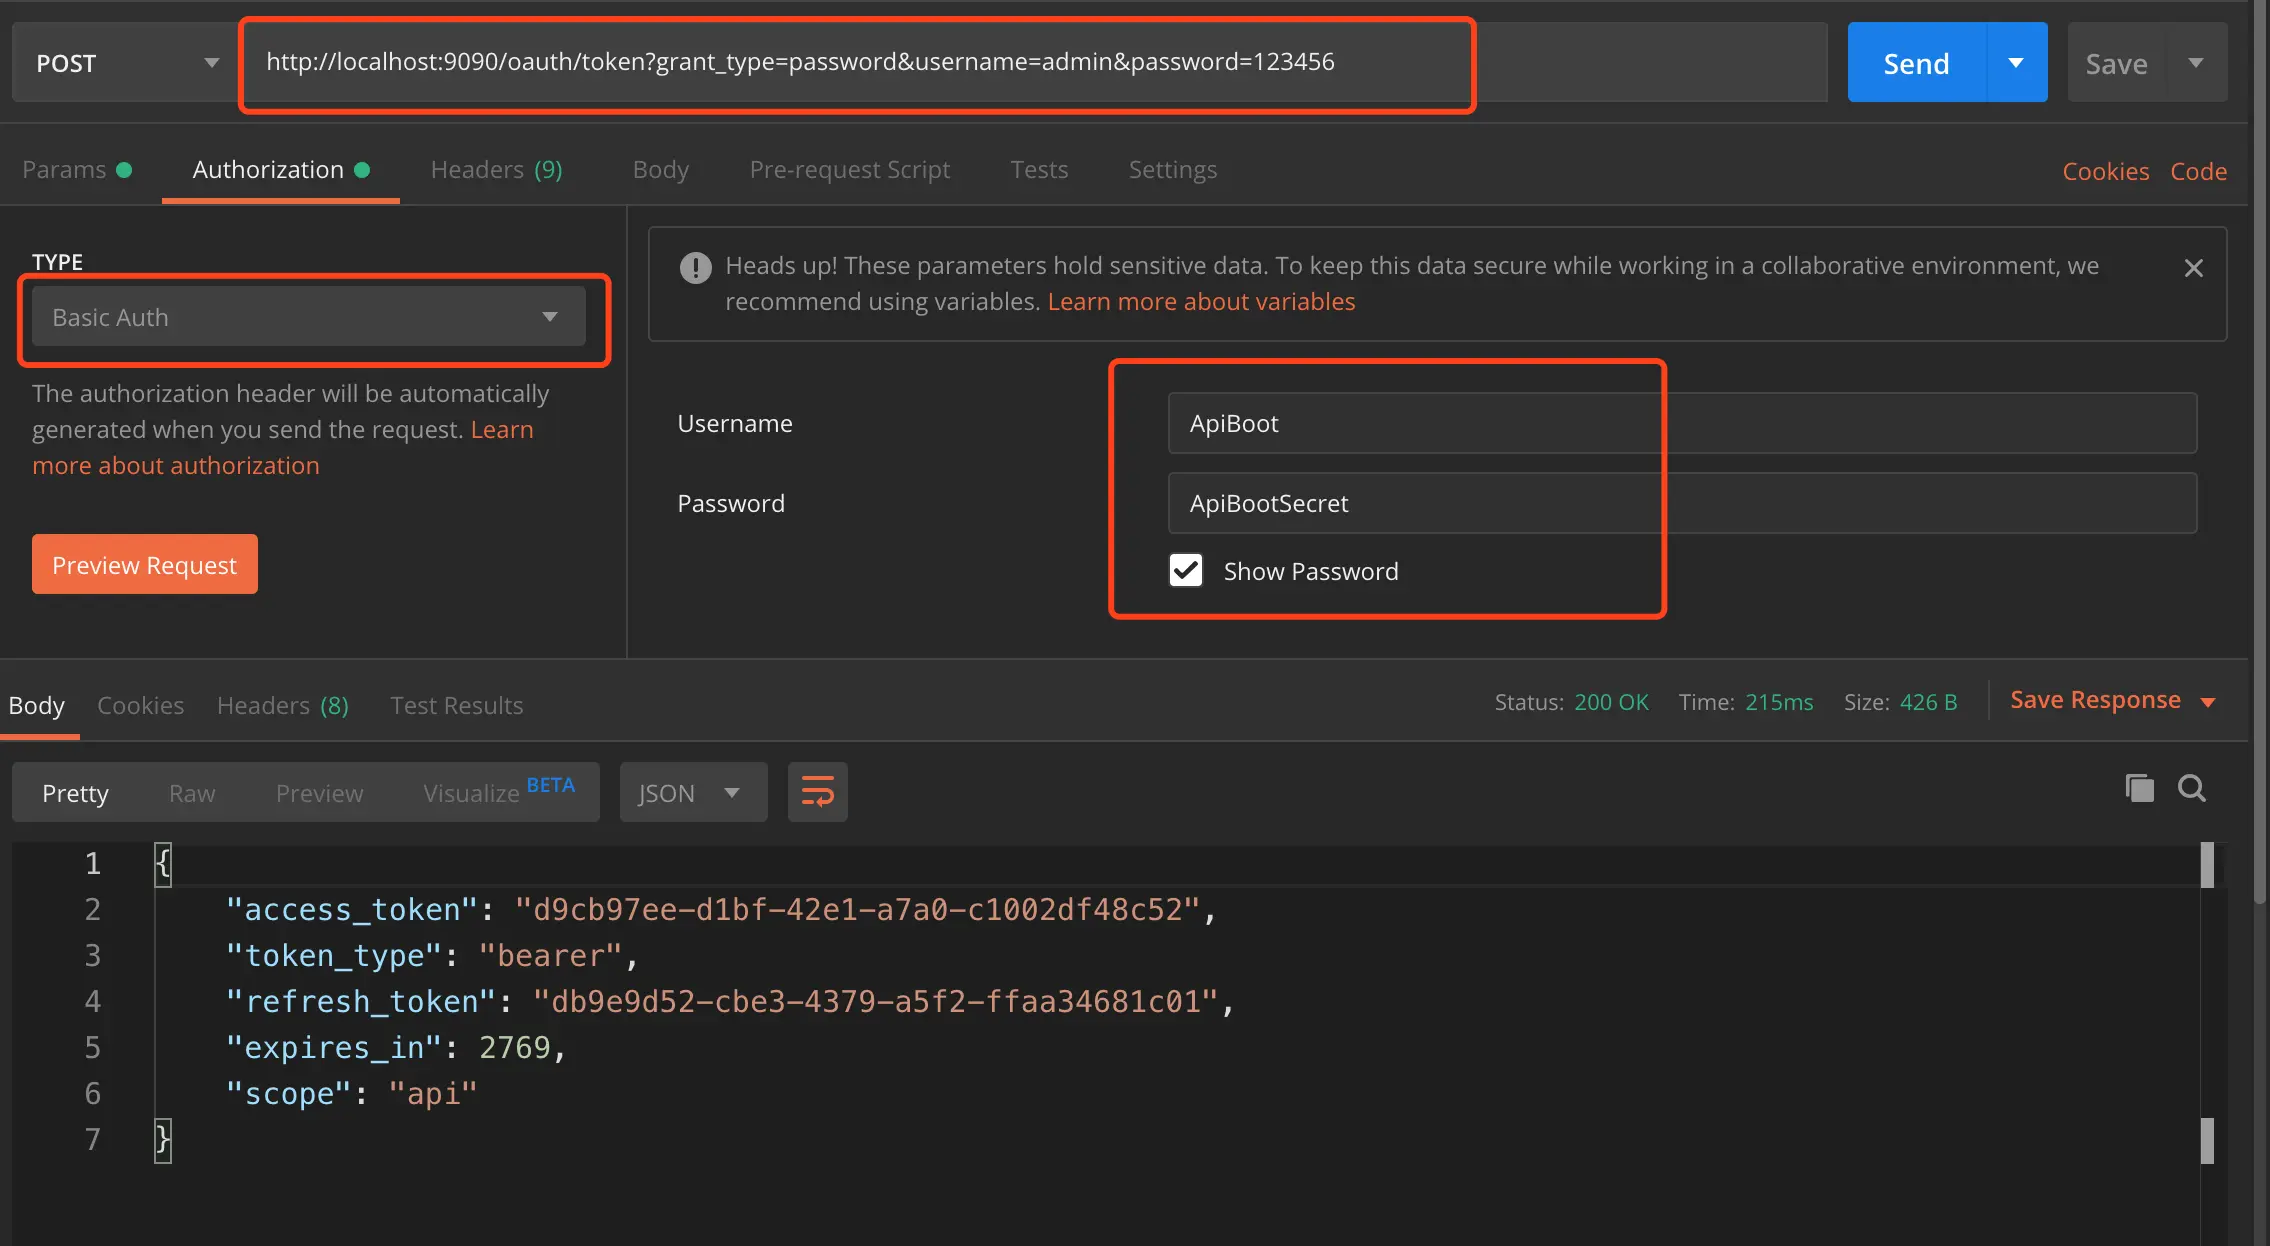2270x1246 pixels.
Task: Click the Preview Request button
Action: click(x=144, y=565)
